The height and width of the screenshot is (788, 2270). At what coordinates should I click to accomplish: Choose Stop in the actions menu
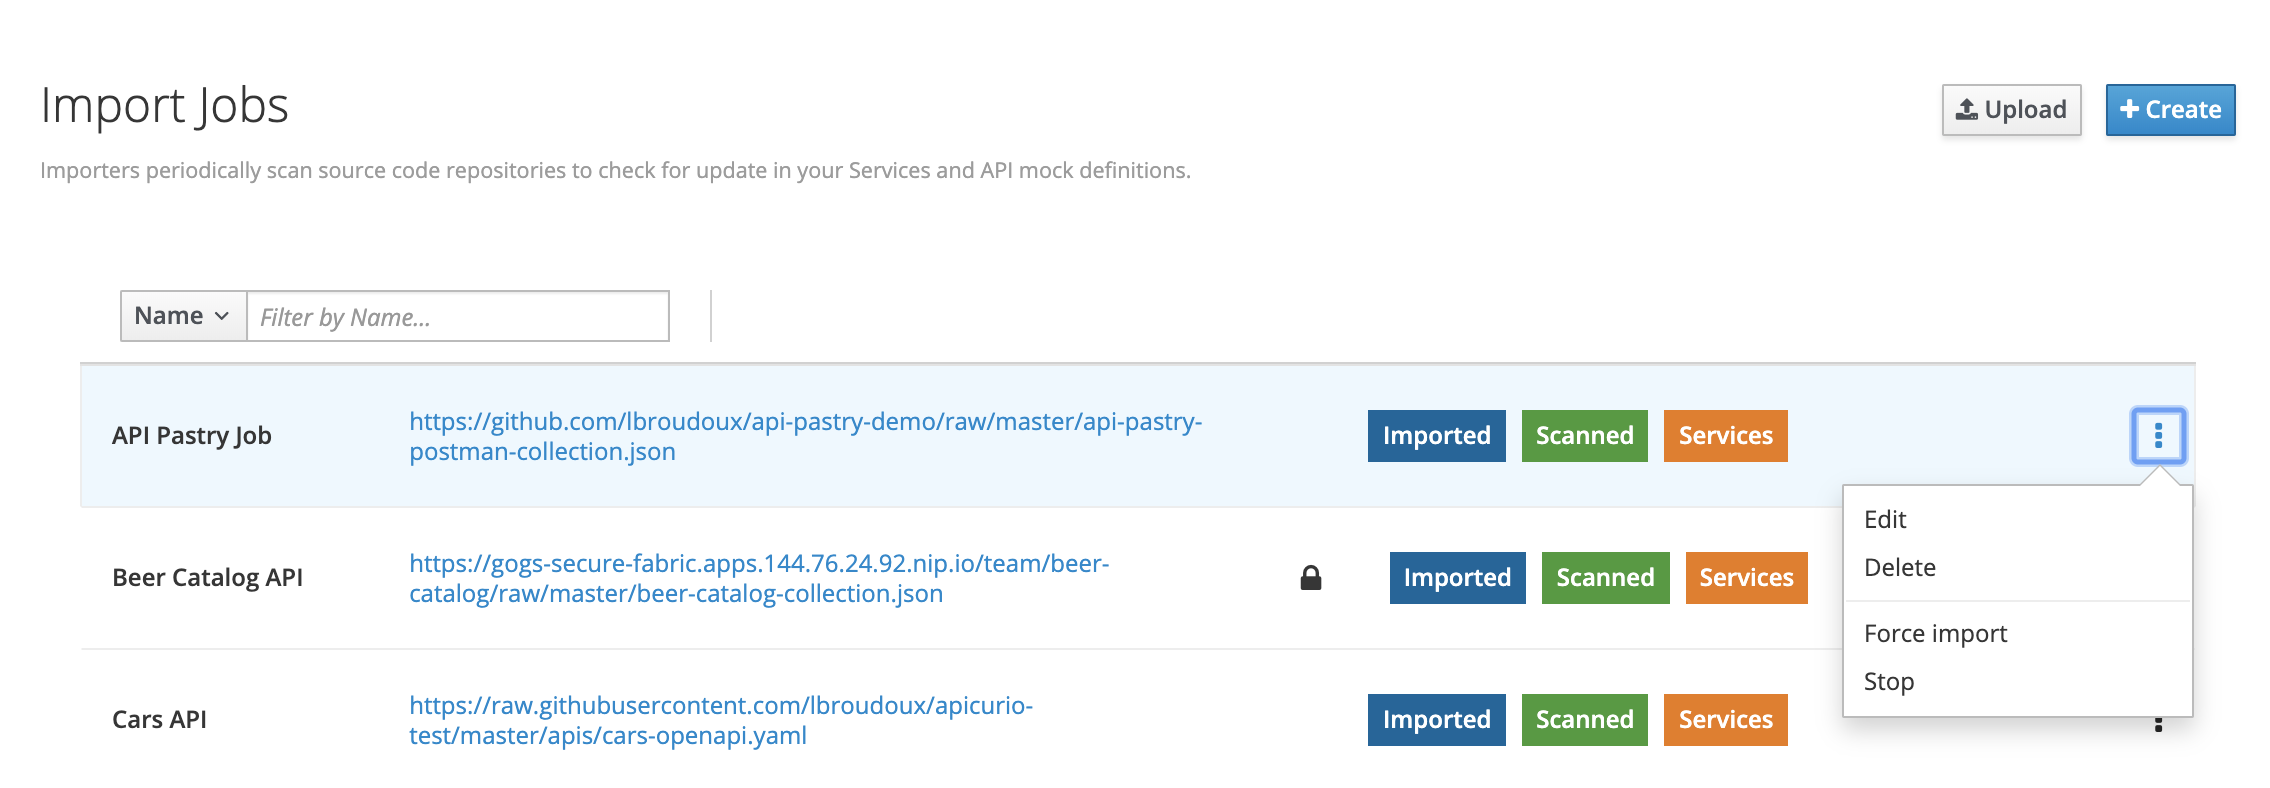coord(1888,682)
